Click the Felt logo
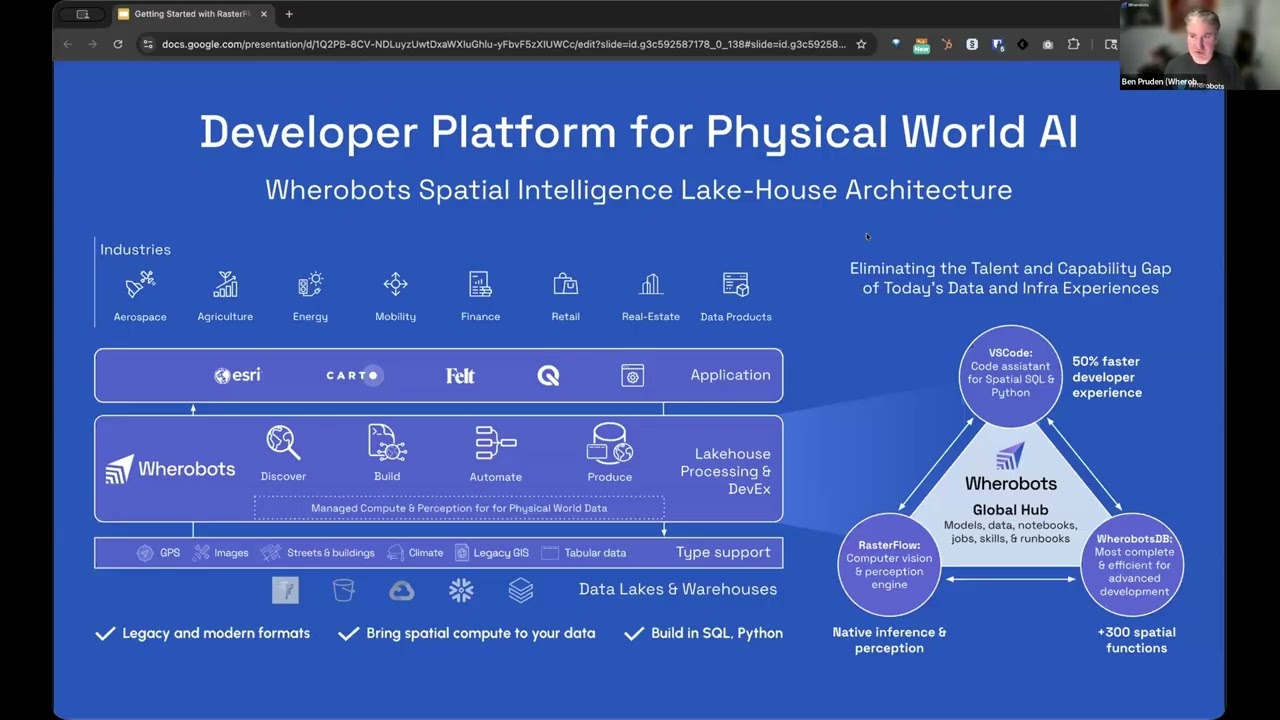 pyautogui.click(x=460, y=375)
